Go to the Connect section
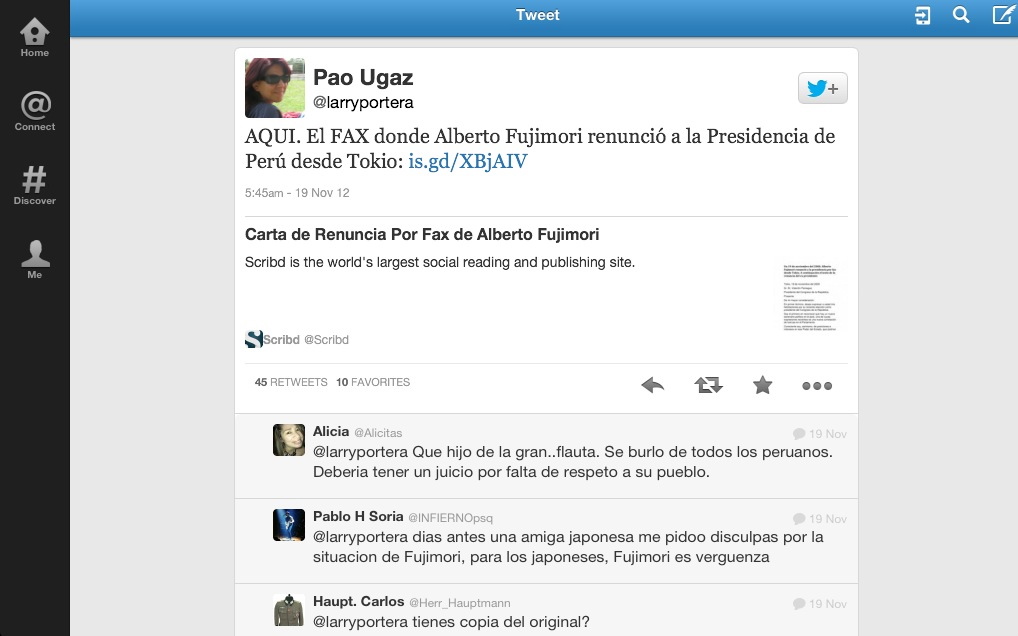The image size is (1018, 636). point(34,111)
